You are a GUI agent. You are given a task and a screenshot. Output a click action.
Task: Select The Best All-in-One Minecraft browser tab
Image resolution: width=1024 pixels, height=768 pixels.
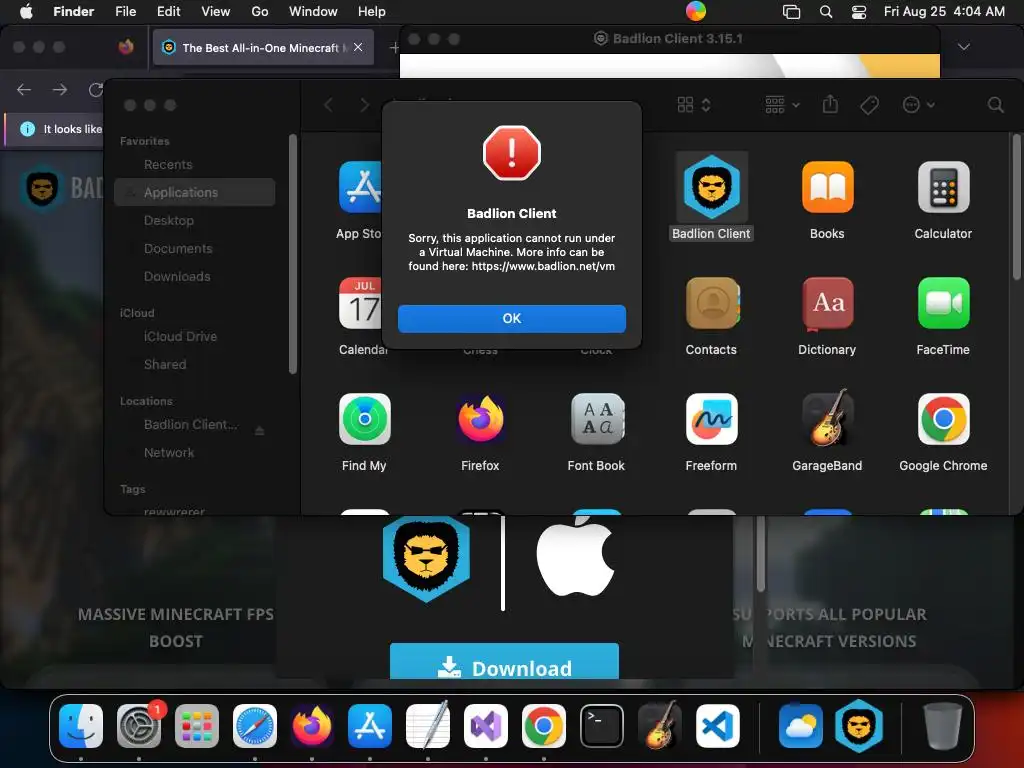(x=263, y=47)
